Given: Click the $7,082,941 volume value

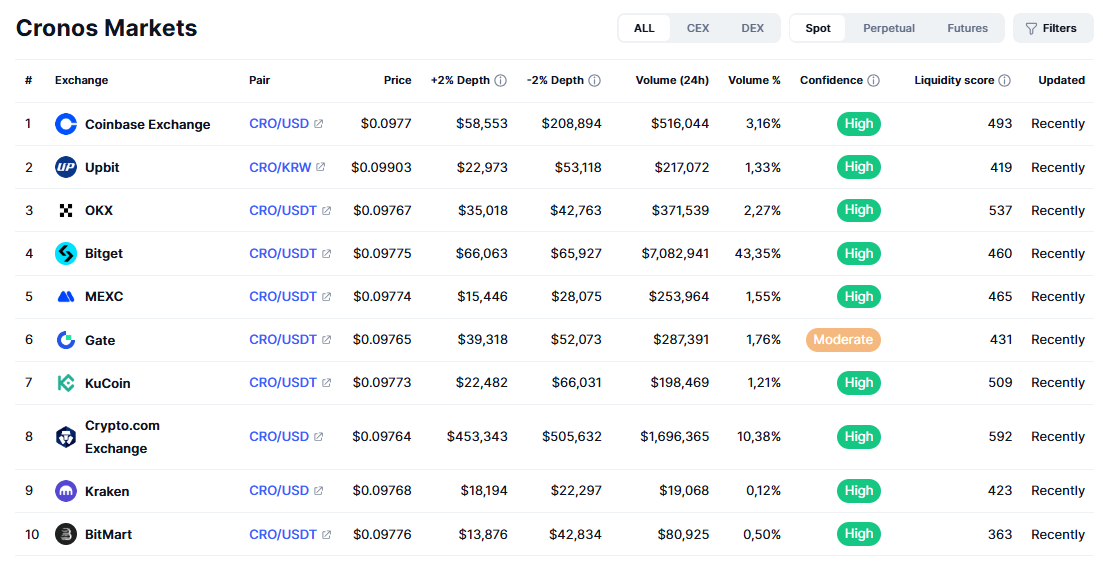Looking at the screenshot, I should click(675, 253).
